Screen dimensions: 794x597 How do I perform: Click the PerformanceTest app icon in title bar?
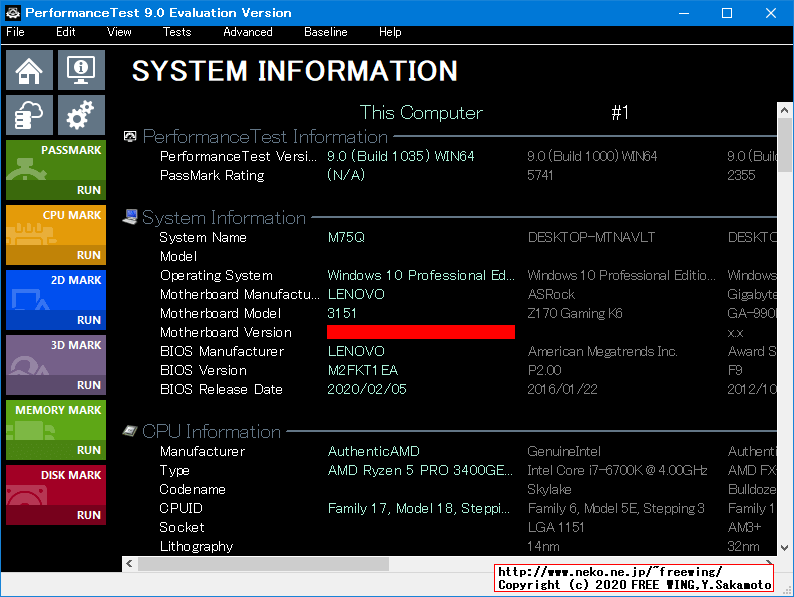tap(13, 13)
